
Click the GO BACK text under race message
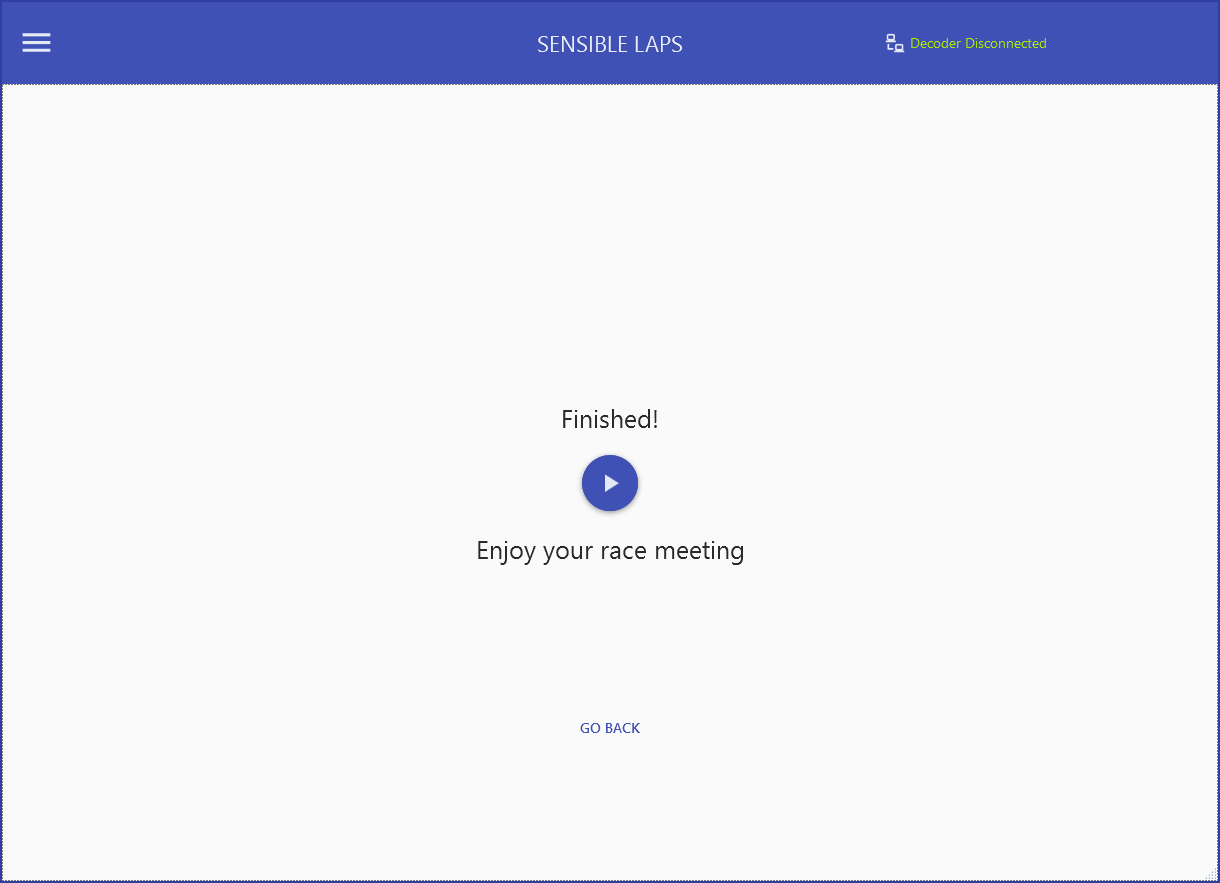(x=609, y=728)
